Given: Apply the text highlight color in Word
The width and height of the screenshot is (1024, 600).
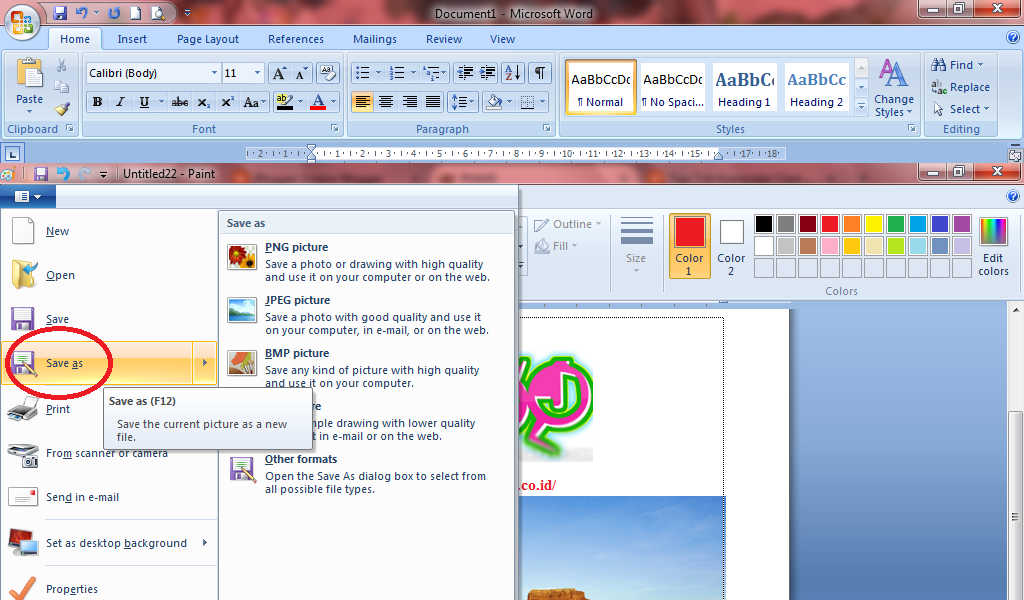Looking at the screenshot, I should pos(284,102).
